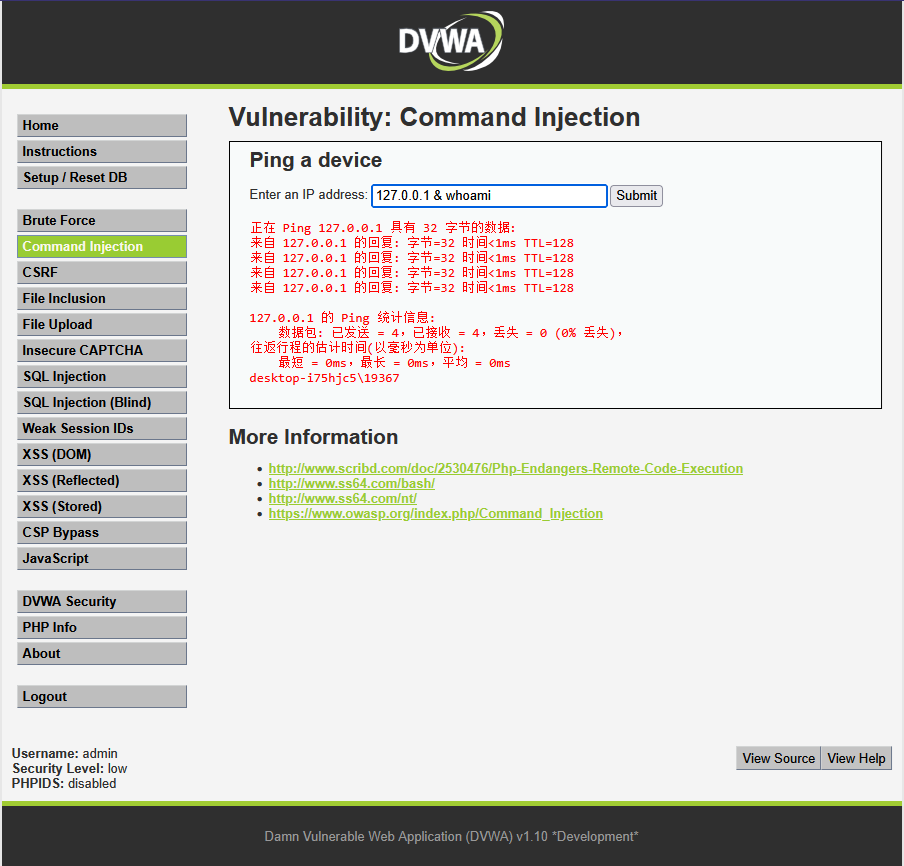Image resolution: width=904 pixels, height=866 pixels.
Task: Submit the ping command
Action: 636,195
